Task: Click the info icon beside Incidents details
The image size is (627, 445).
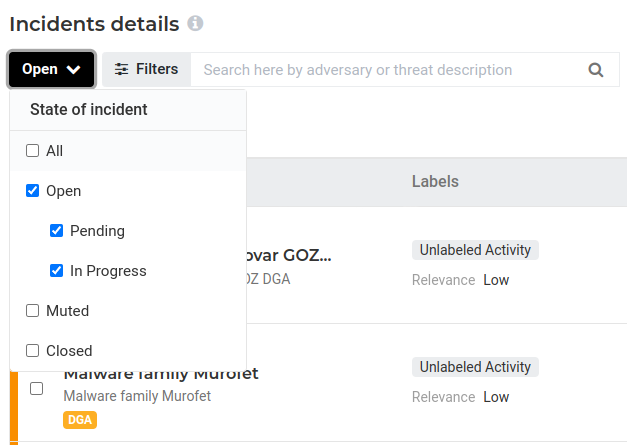Action: [196, 23]
